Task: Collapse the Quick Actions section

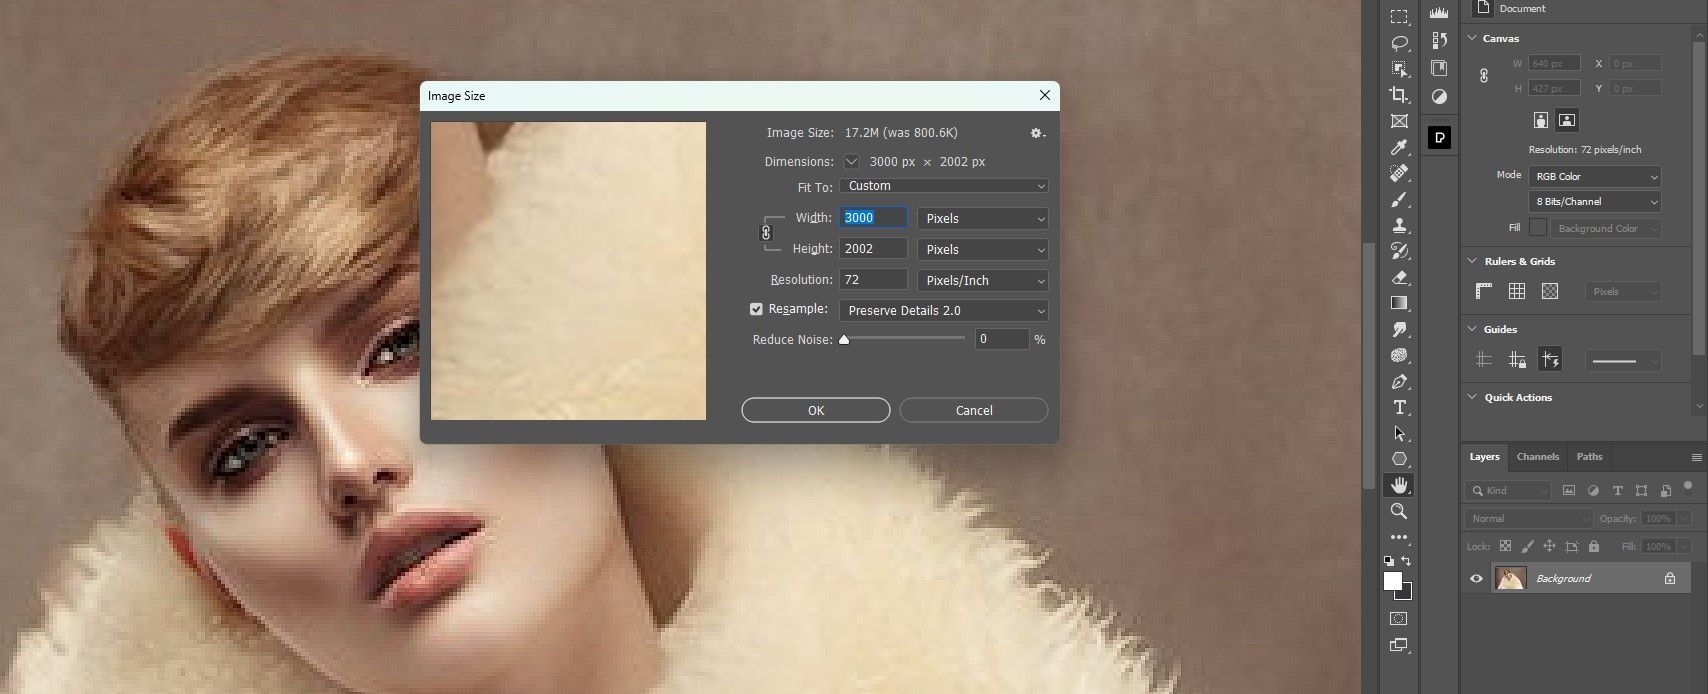Action: [1472, 397]
